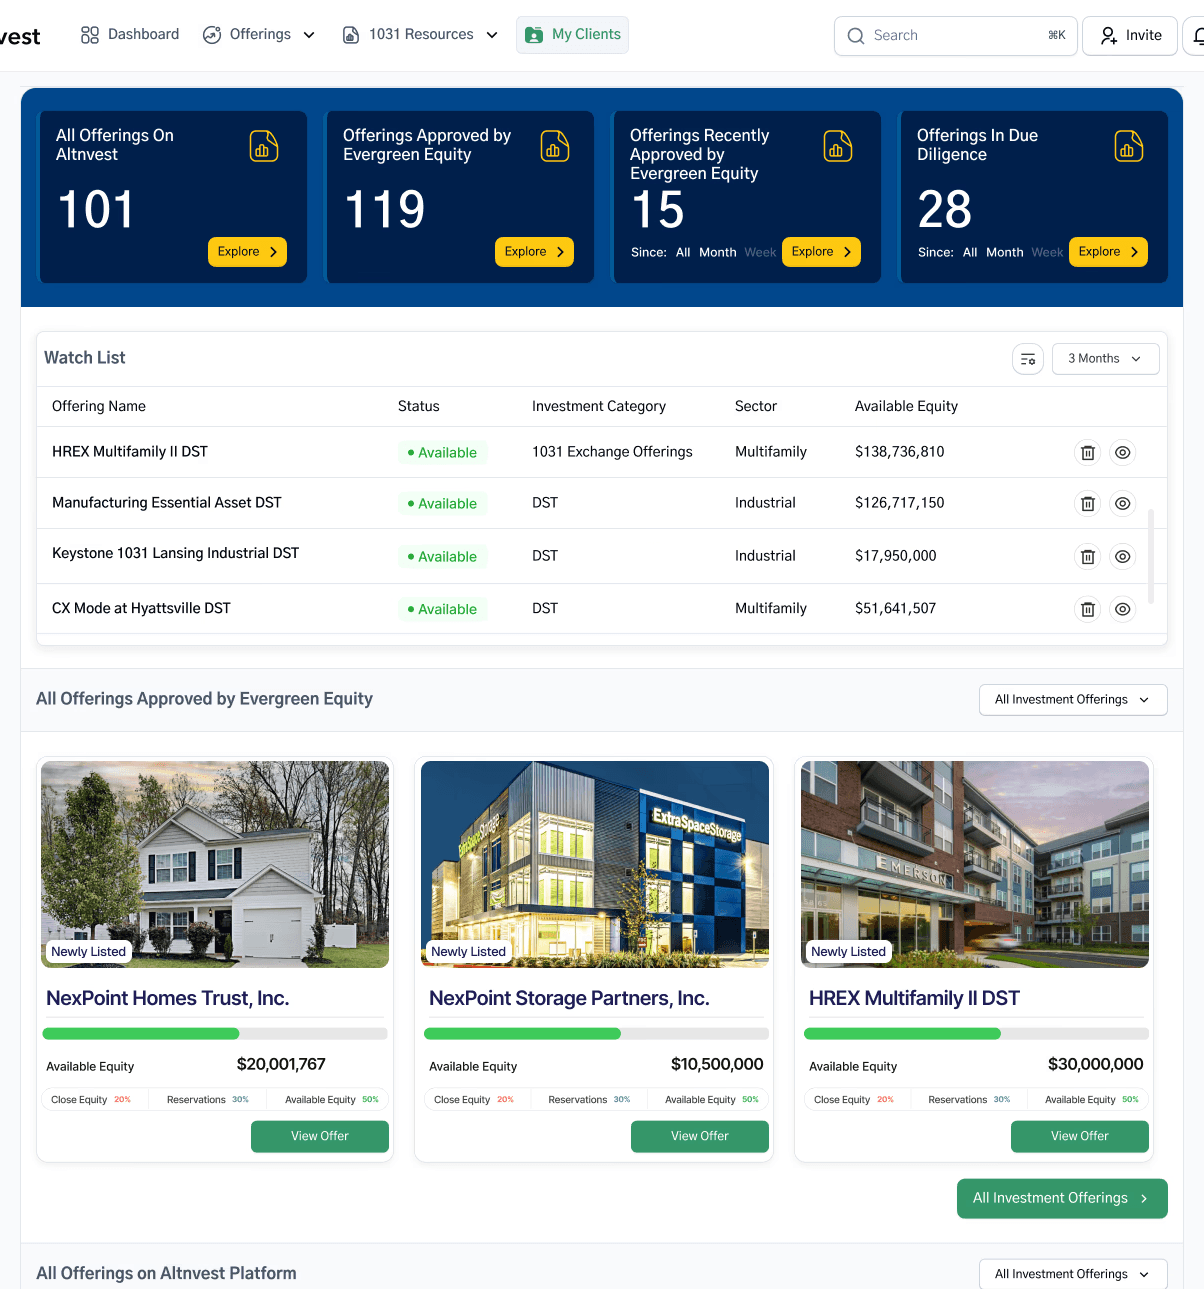Explore Offerings Recently Approved by Evergreen Equity
This screenshot has width=1204, height=1289.
pos(821,252)
